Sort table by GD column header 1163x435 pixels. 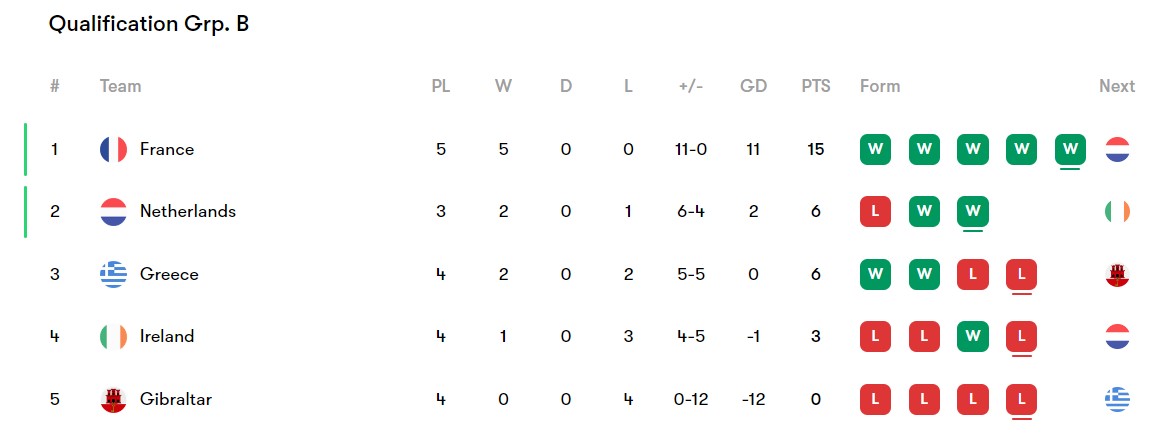753,86
